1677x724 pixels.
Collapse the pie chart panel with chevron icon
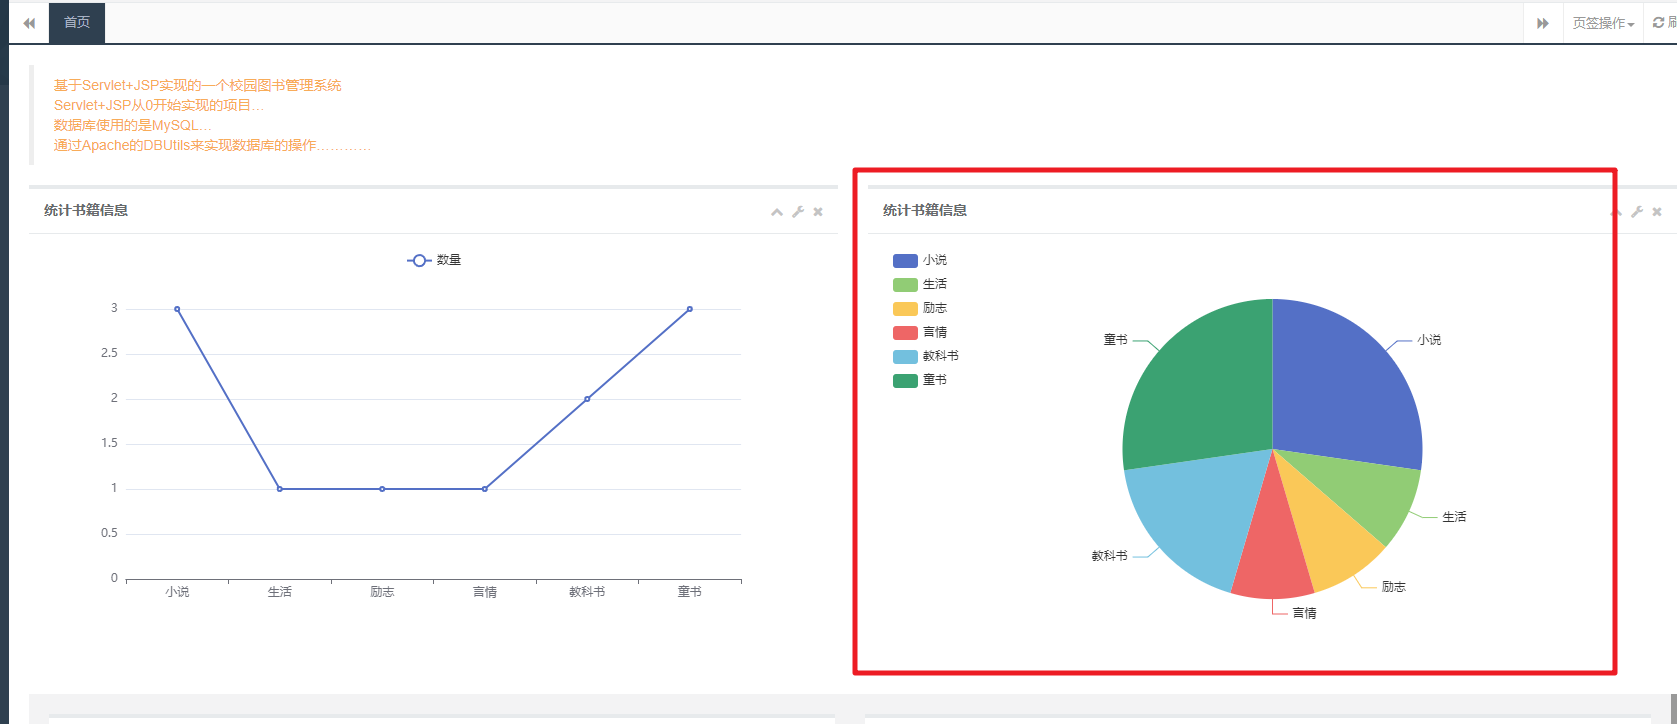(x=1616, y=212)
